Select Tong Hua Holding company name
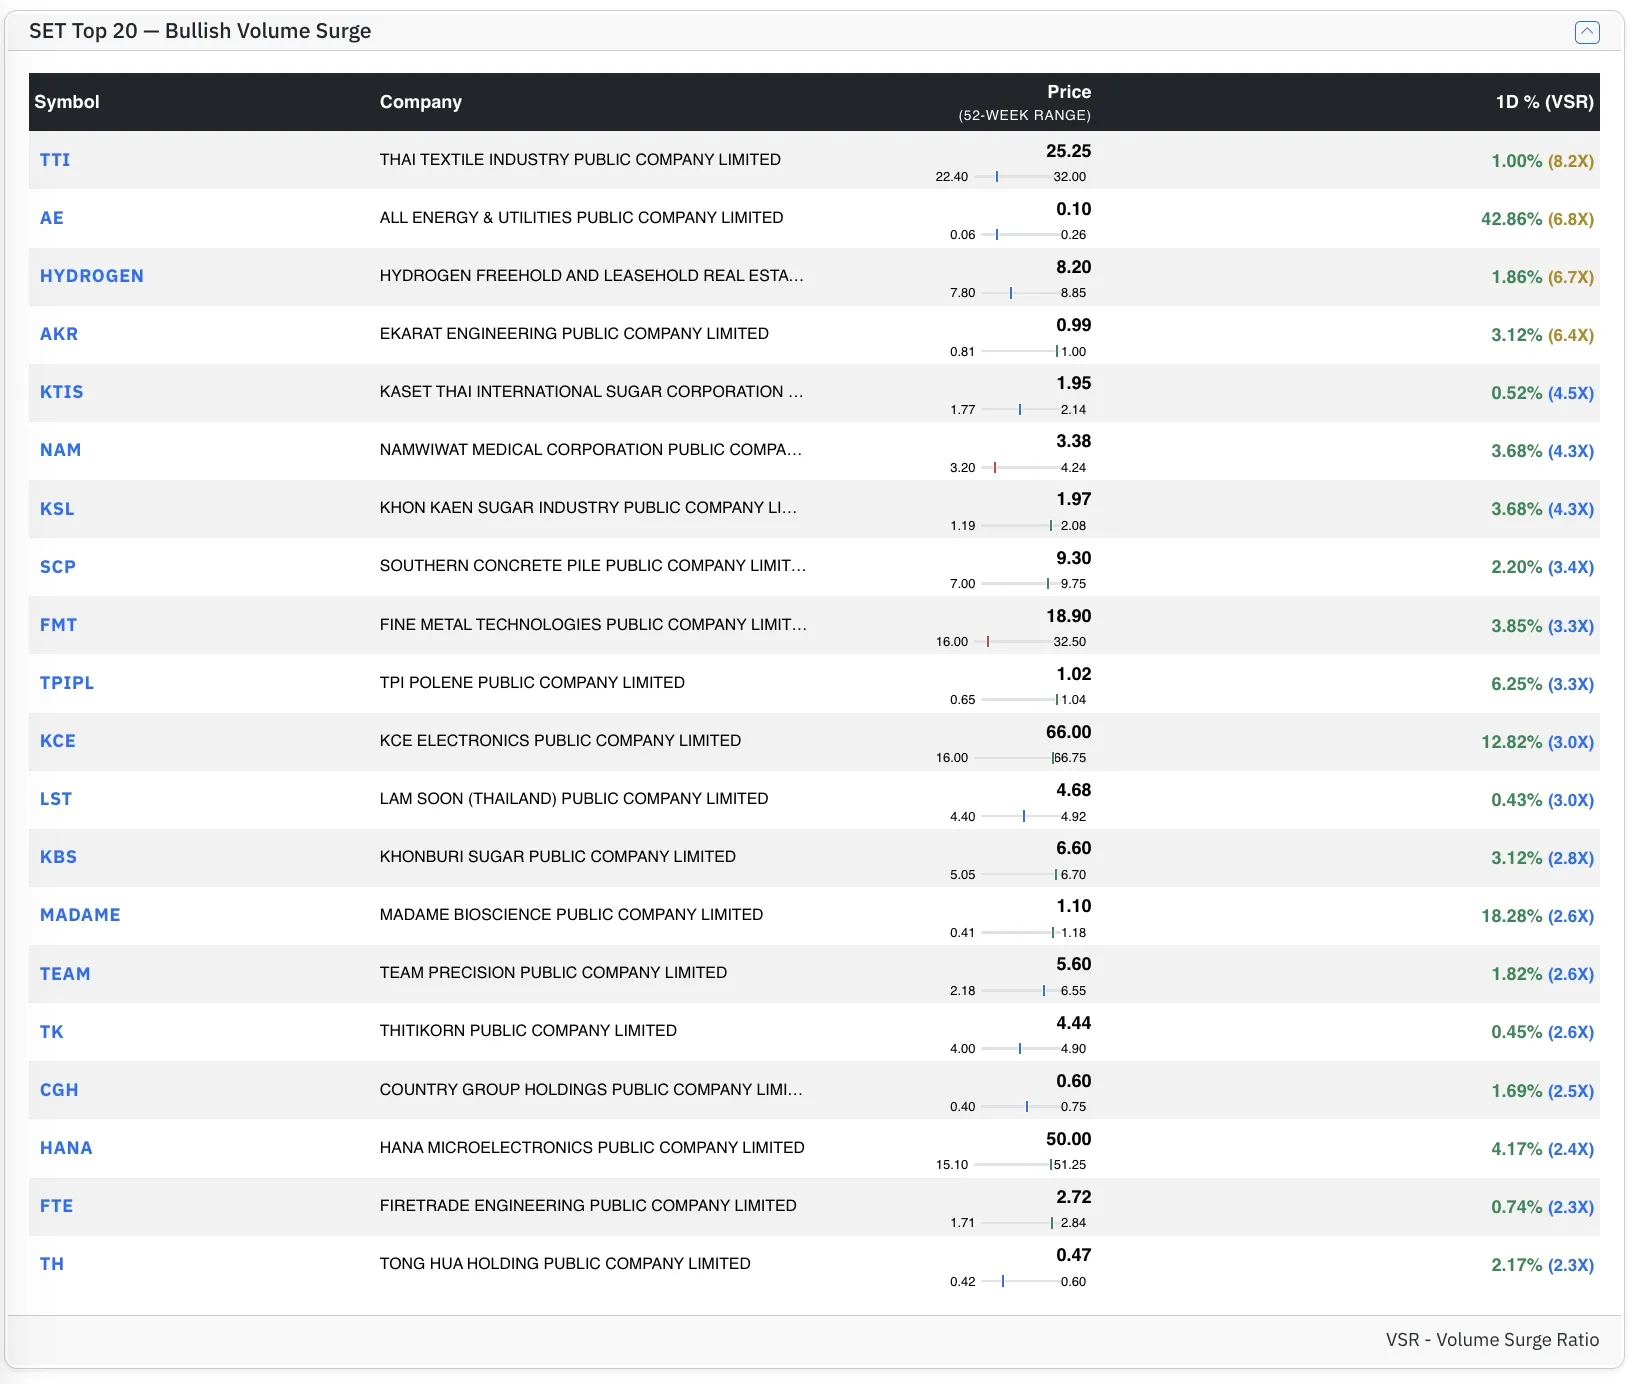The height and width of the screenshot is (1384, 1636). pos(565,1264)
